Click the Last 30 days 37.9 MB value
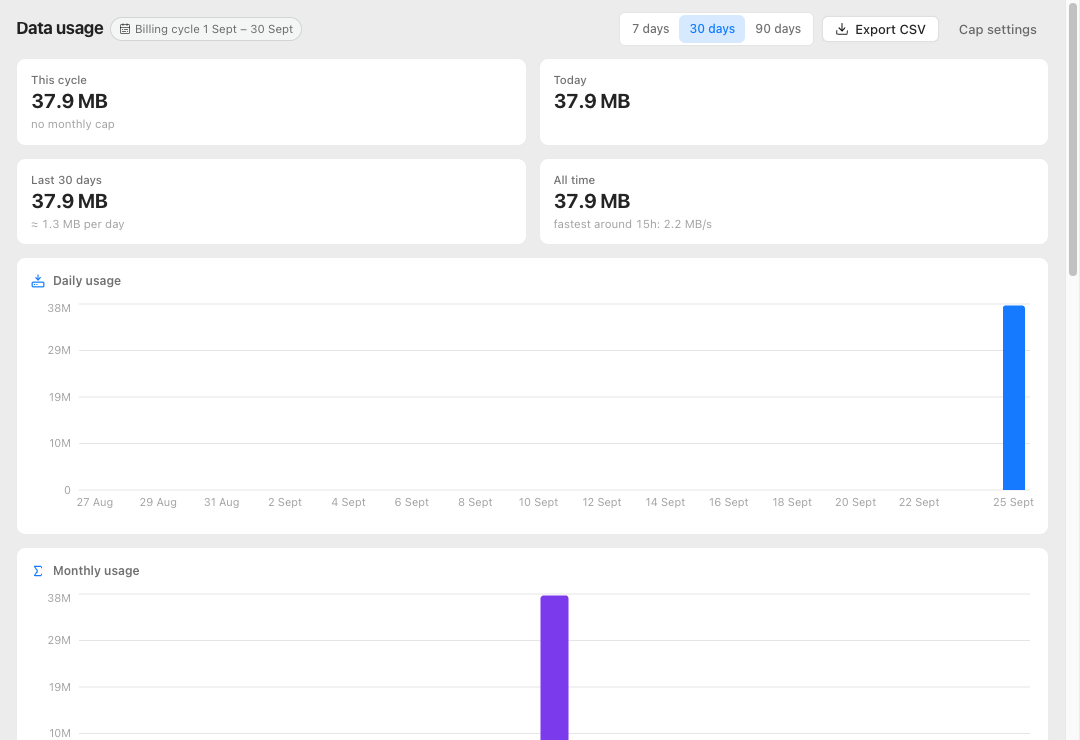 (x=70, y=201)
